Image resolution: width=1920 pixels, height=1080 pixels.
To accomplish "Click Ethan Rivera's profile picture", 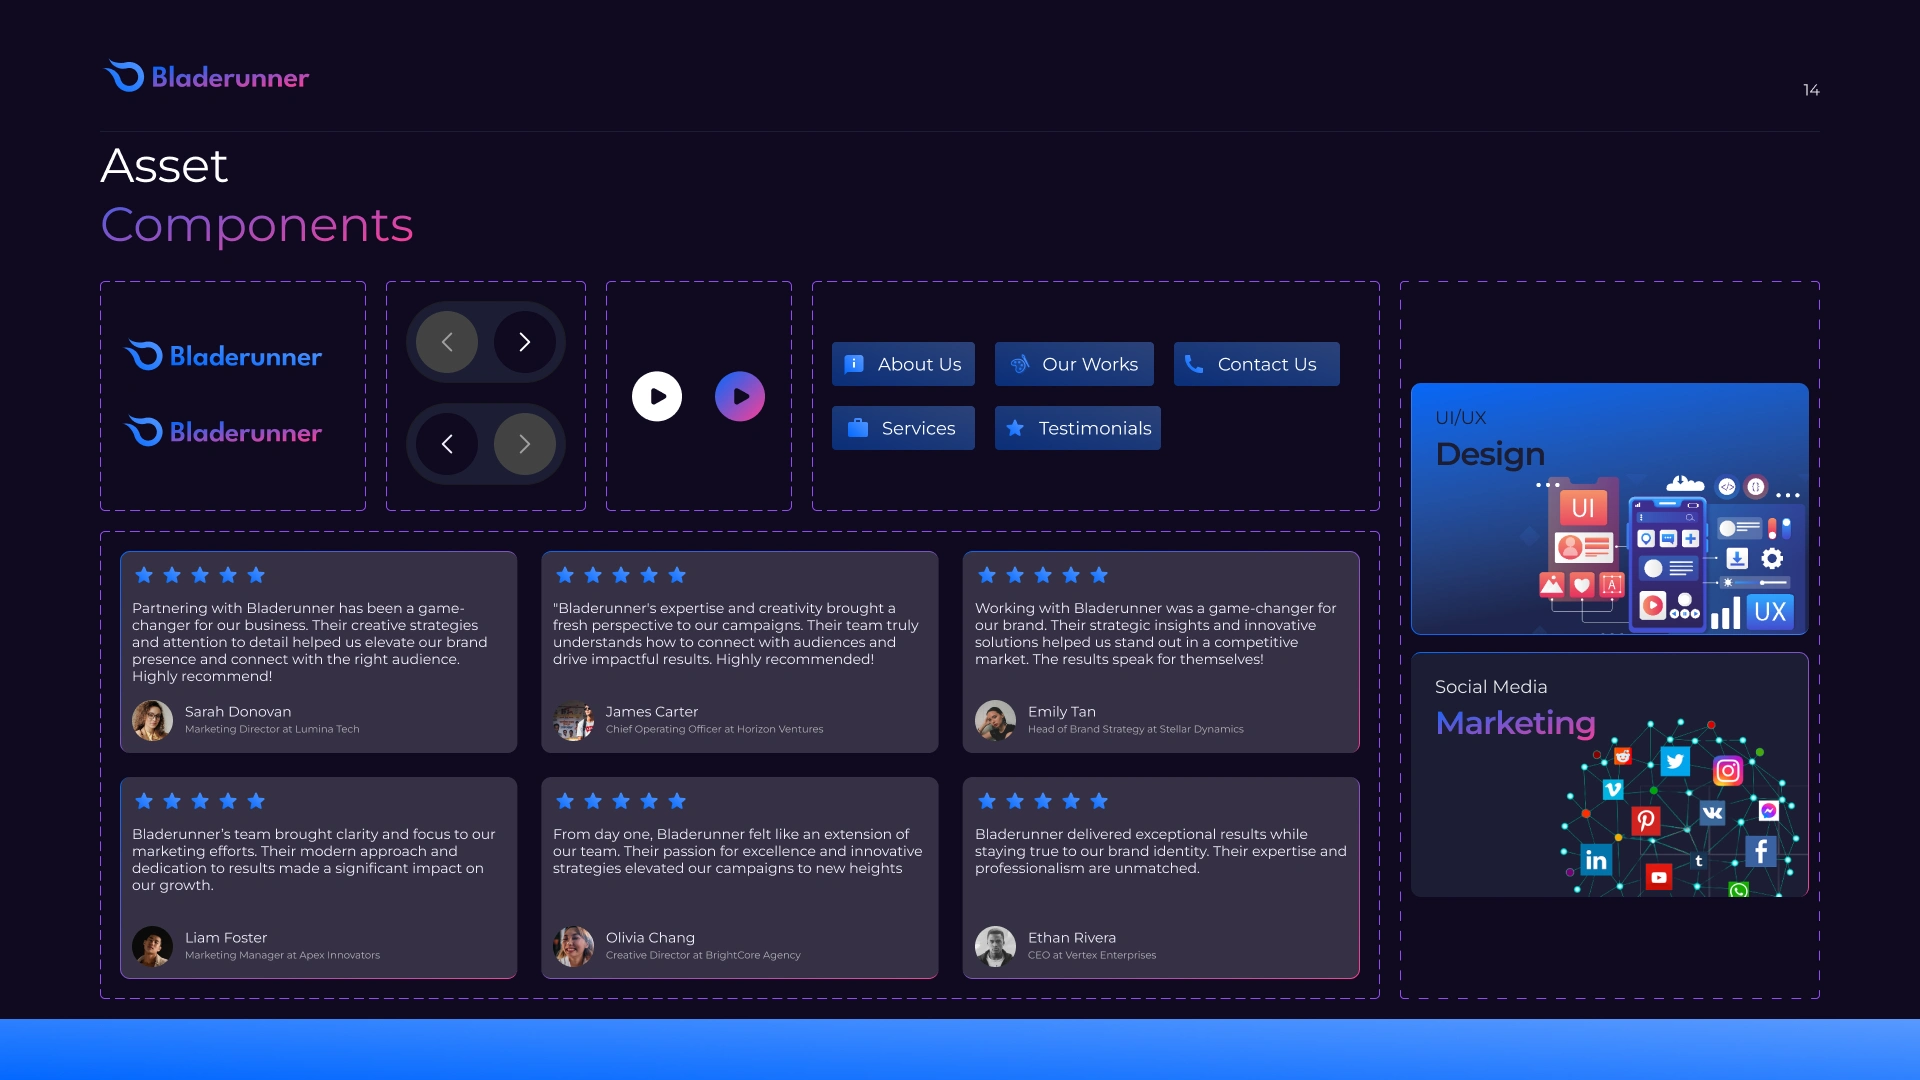I will tap(995, 946).
